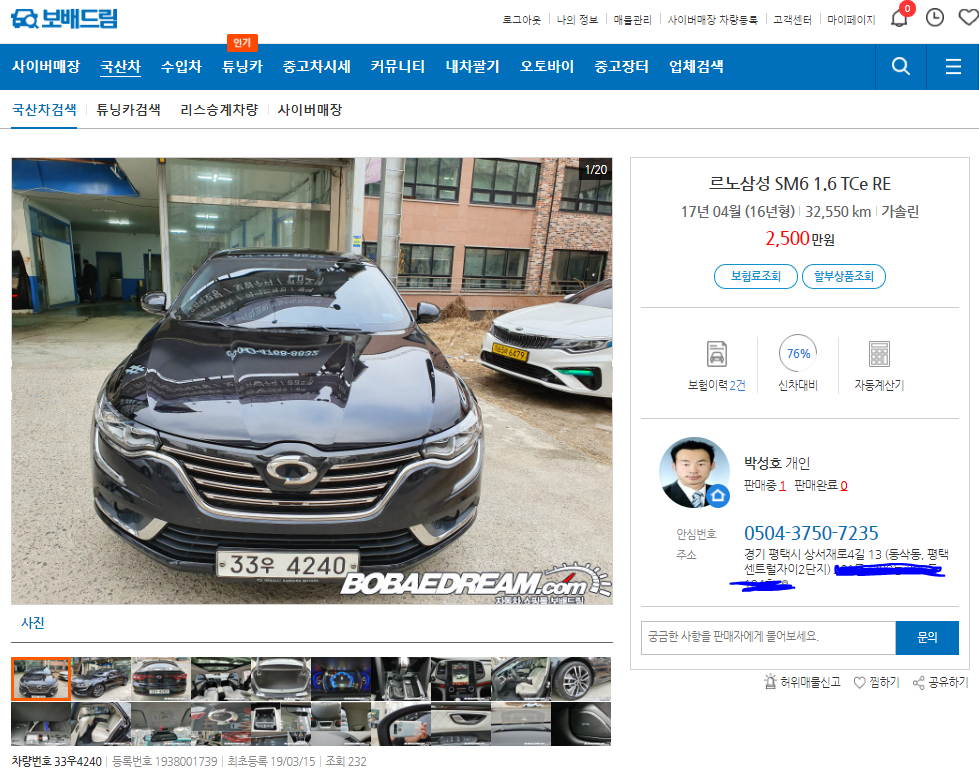
Task: Select side-view car thumbnail
Action: click(x=101, y=679)
